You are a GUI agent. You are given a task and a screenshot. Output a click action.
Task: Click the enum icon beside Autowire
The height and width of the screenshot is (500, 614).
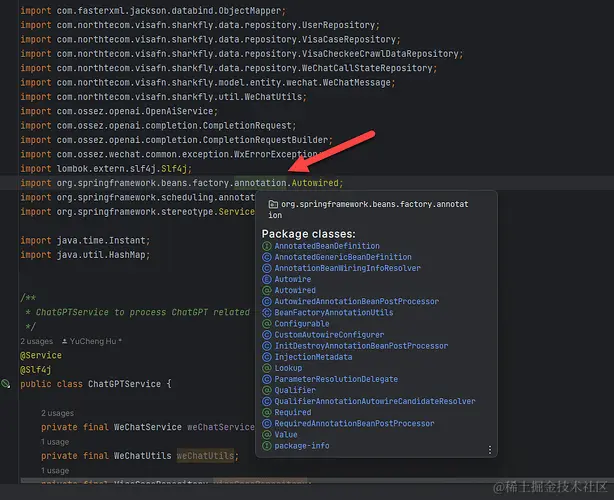[267, 279]
